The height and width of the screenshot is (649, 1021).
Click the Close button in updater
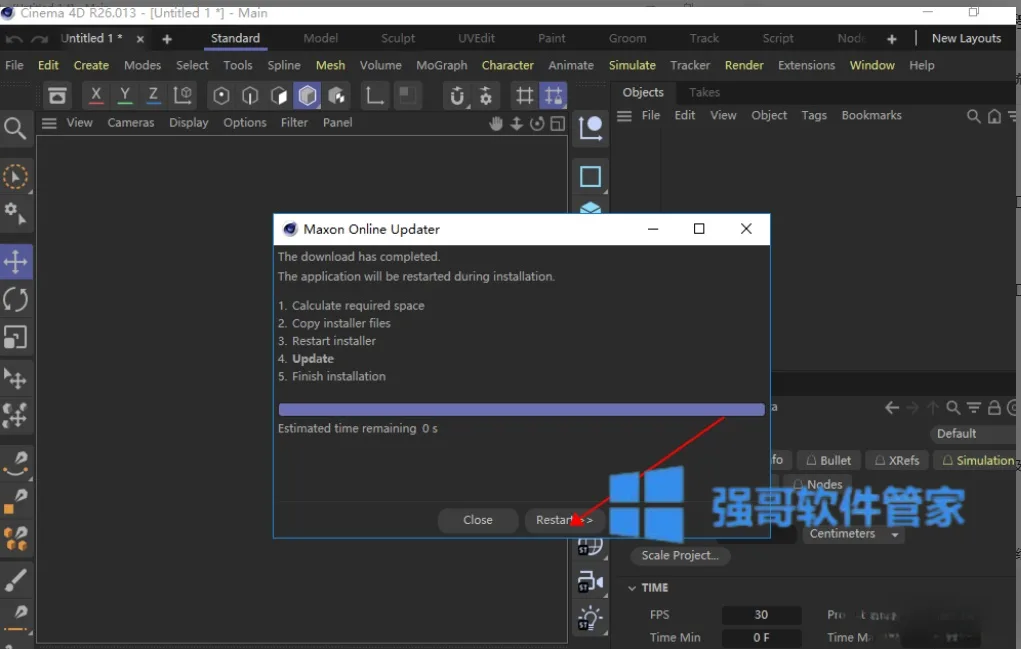pos(478,520)
